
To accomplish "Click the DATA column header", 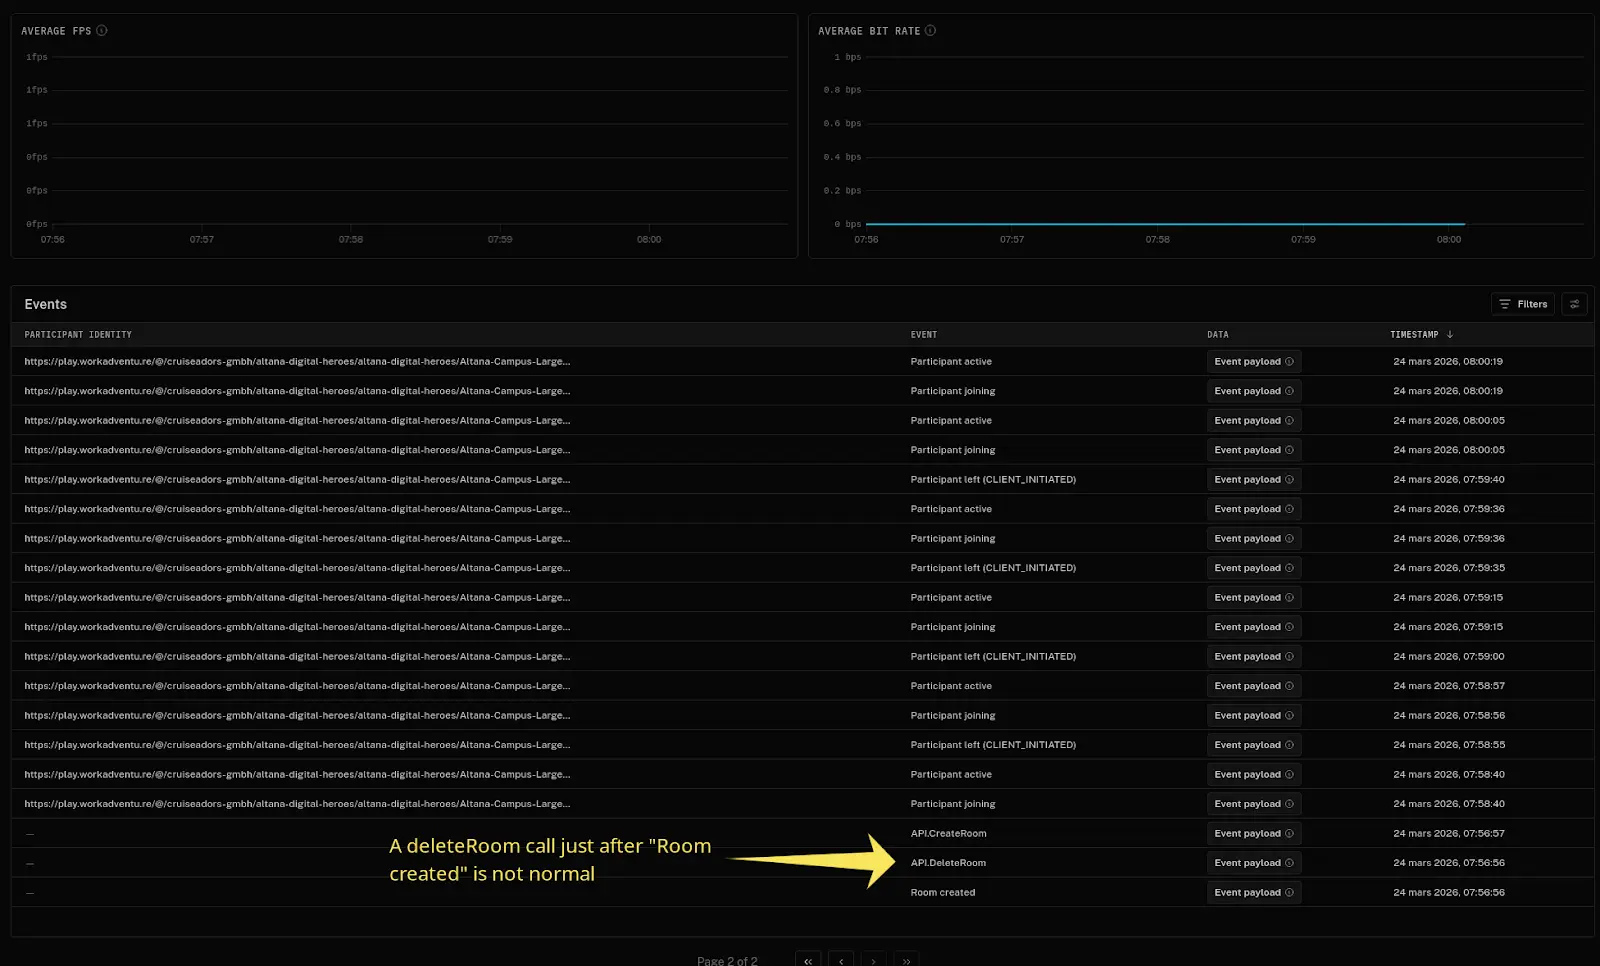I will click(x=1218, y=335).
